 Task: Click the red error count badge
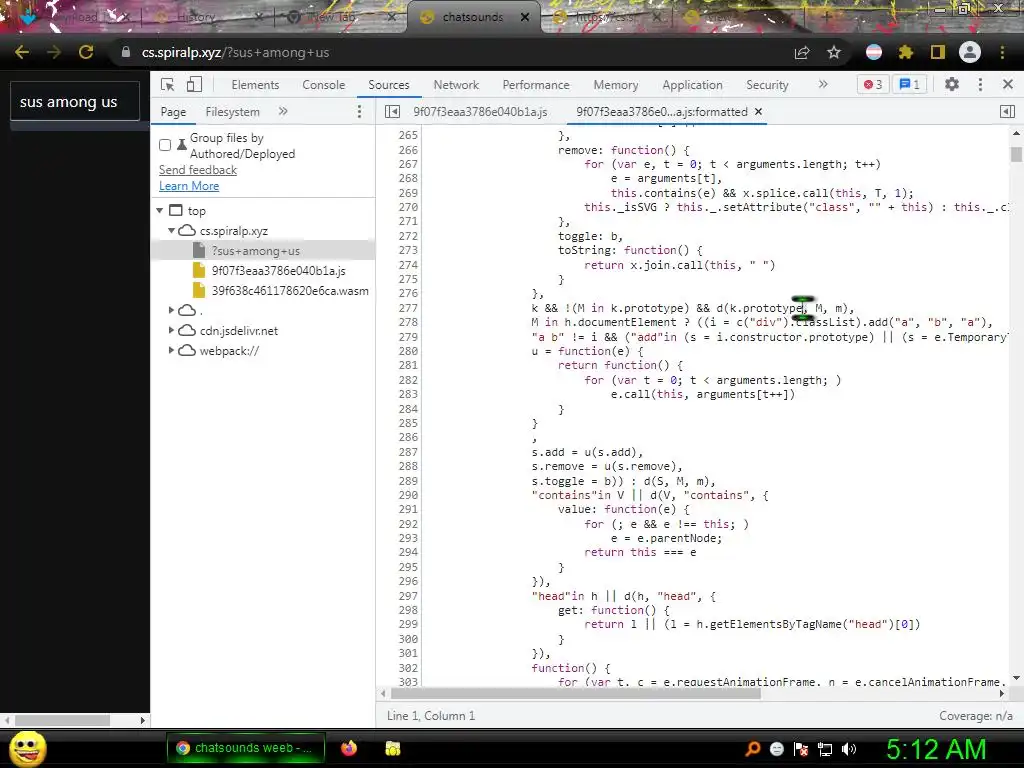872,84
